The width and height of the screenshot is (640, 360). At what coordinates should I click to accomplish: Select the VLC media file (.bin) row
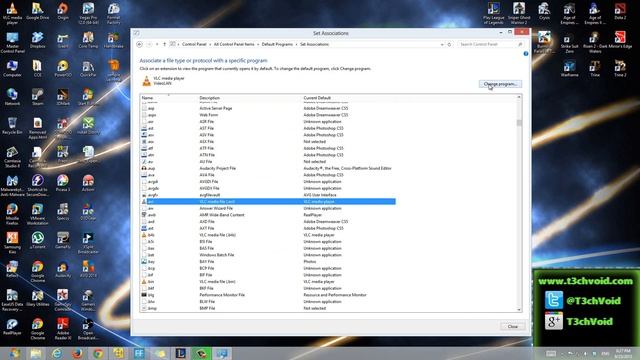[268, 282]
